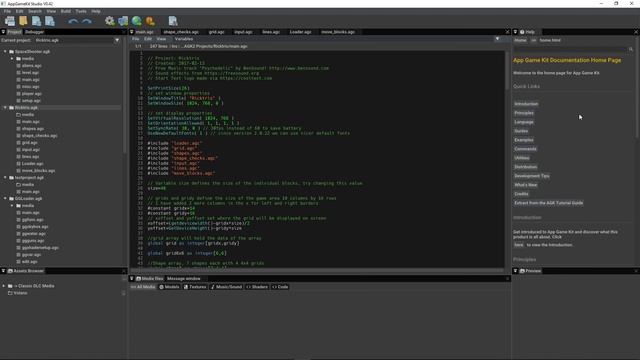
Task: Open Extract from the AGK Tutorial Guide link
Action: click(x=549, y=202)
